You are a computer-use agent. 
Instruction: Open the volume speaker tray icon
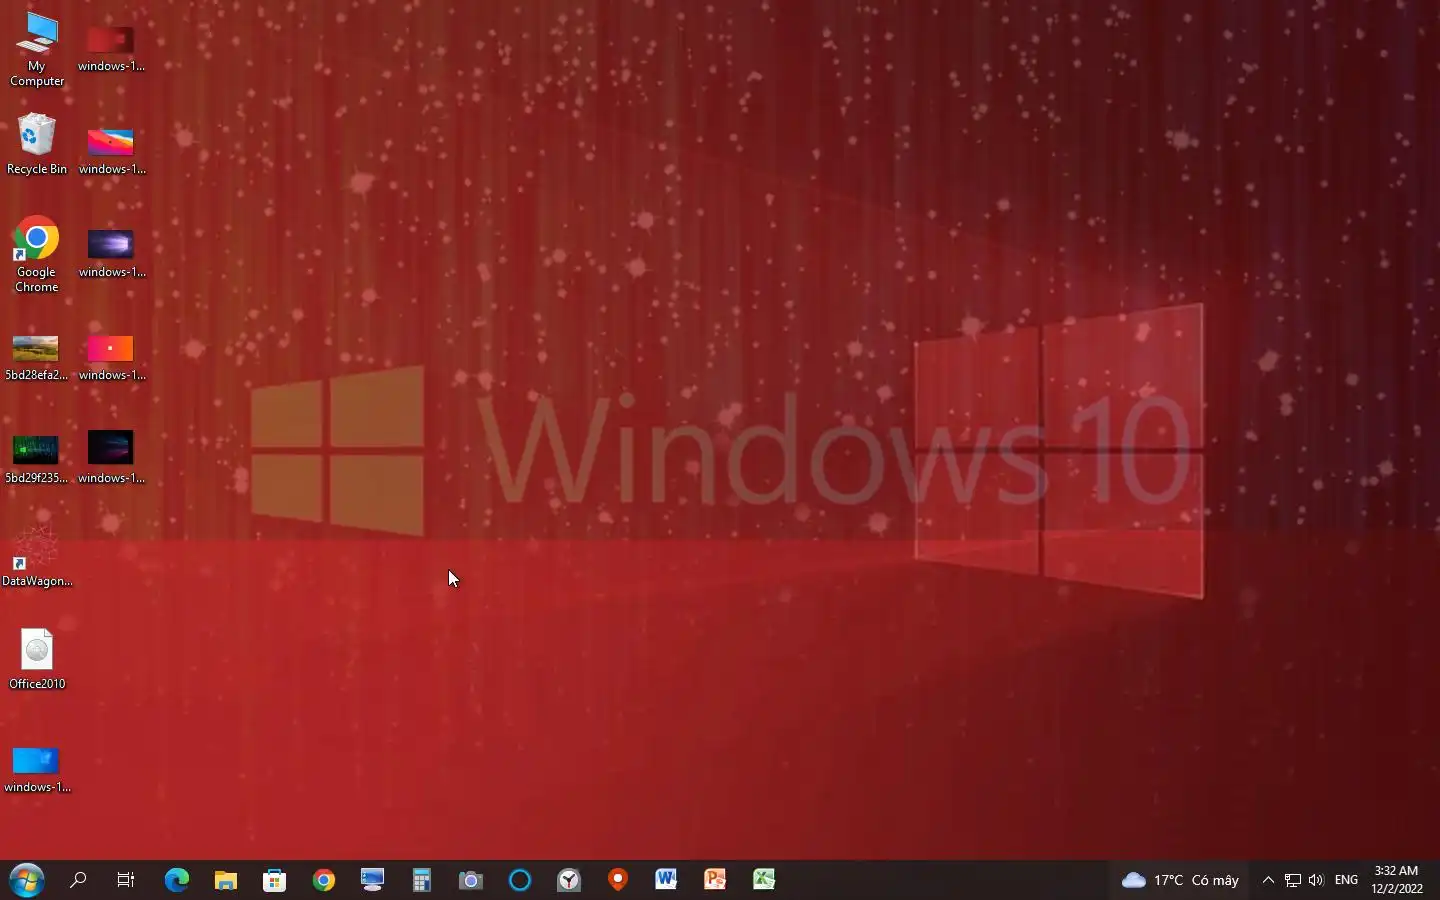(x=1316, y=880)
